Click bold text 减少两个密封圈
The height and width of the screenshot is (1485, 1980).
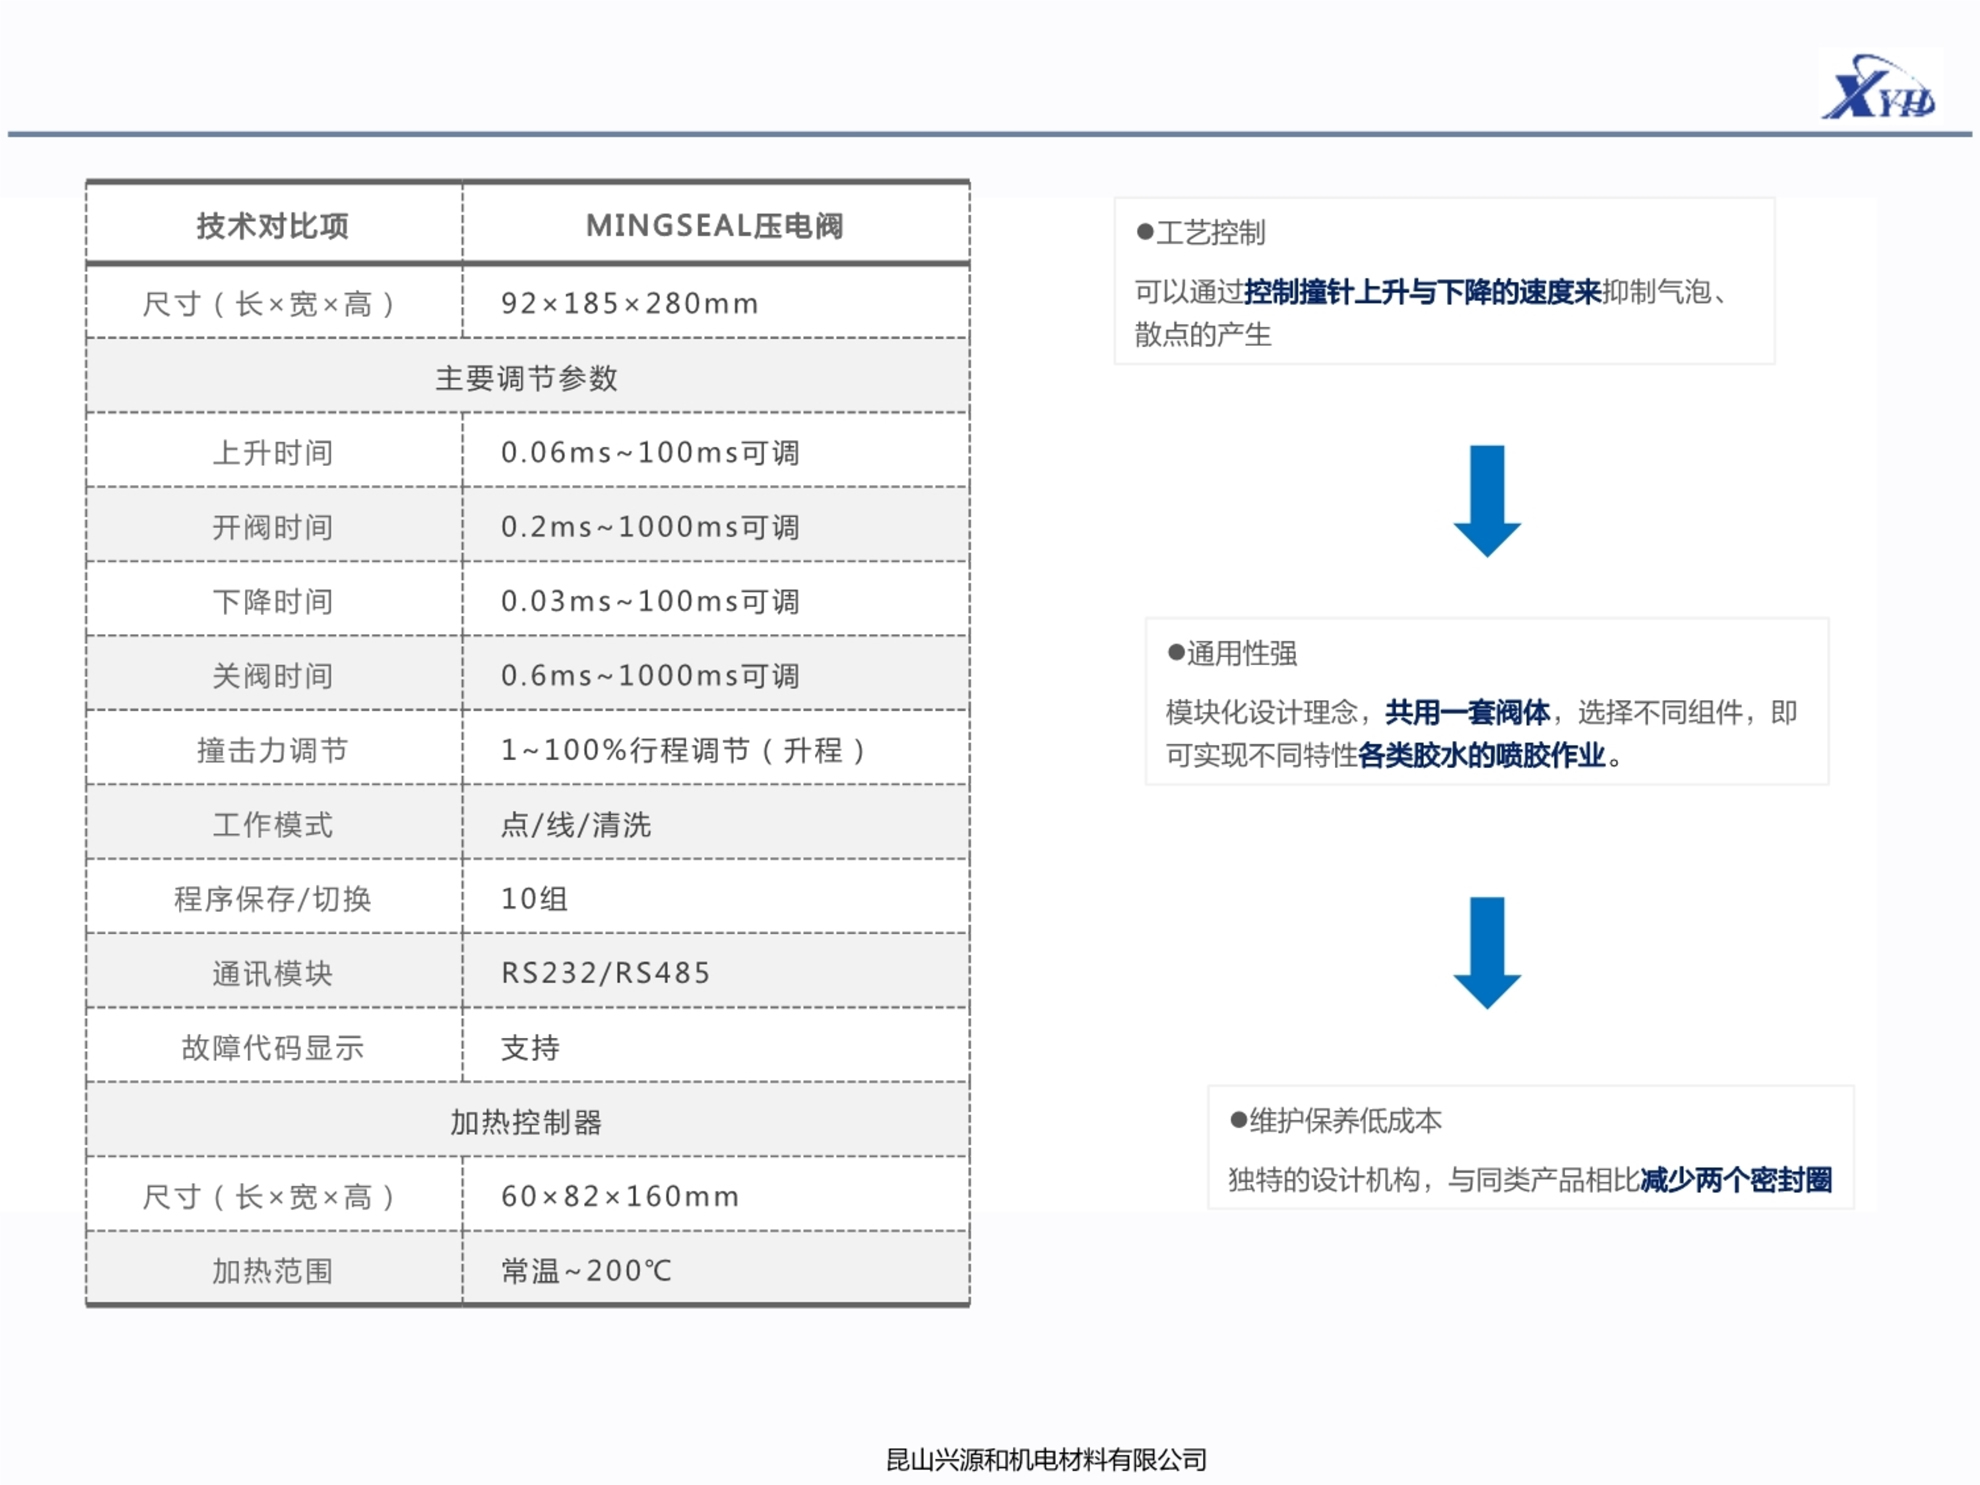click(x=1736, y=1180)
